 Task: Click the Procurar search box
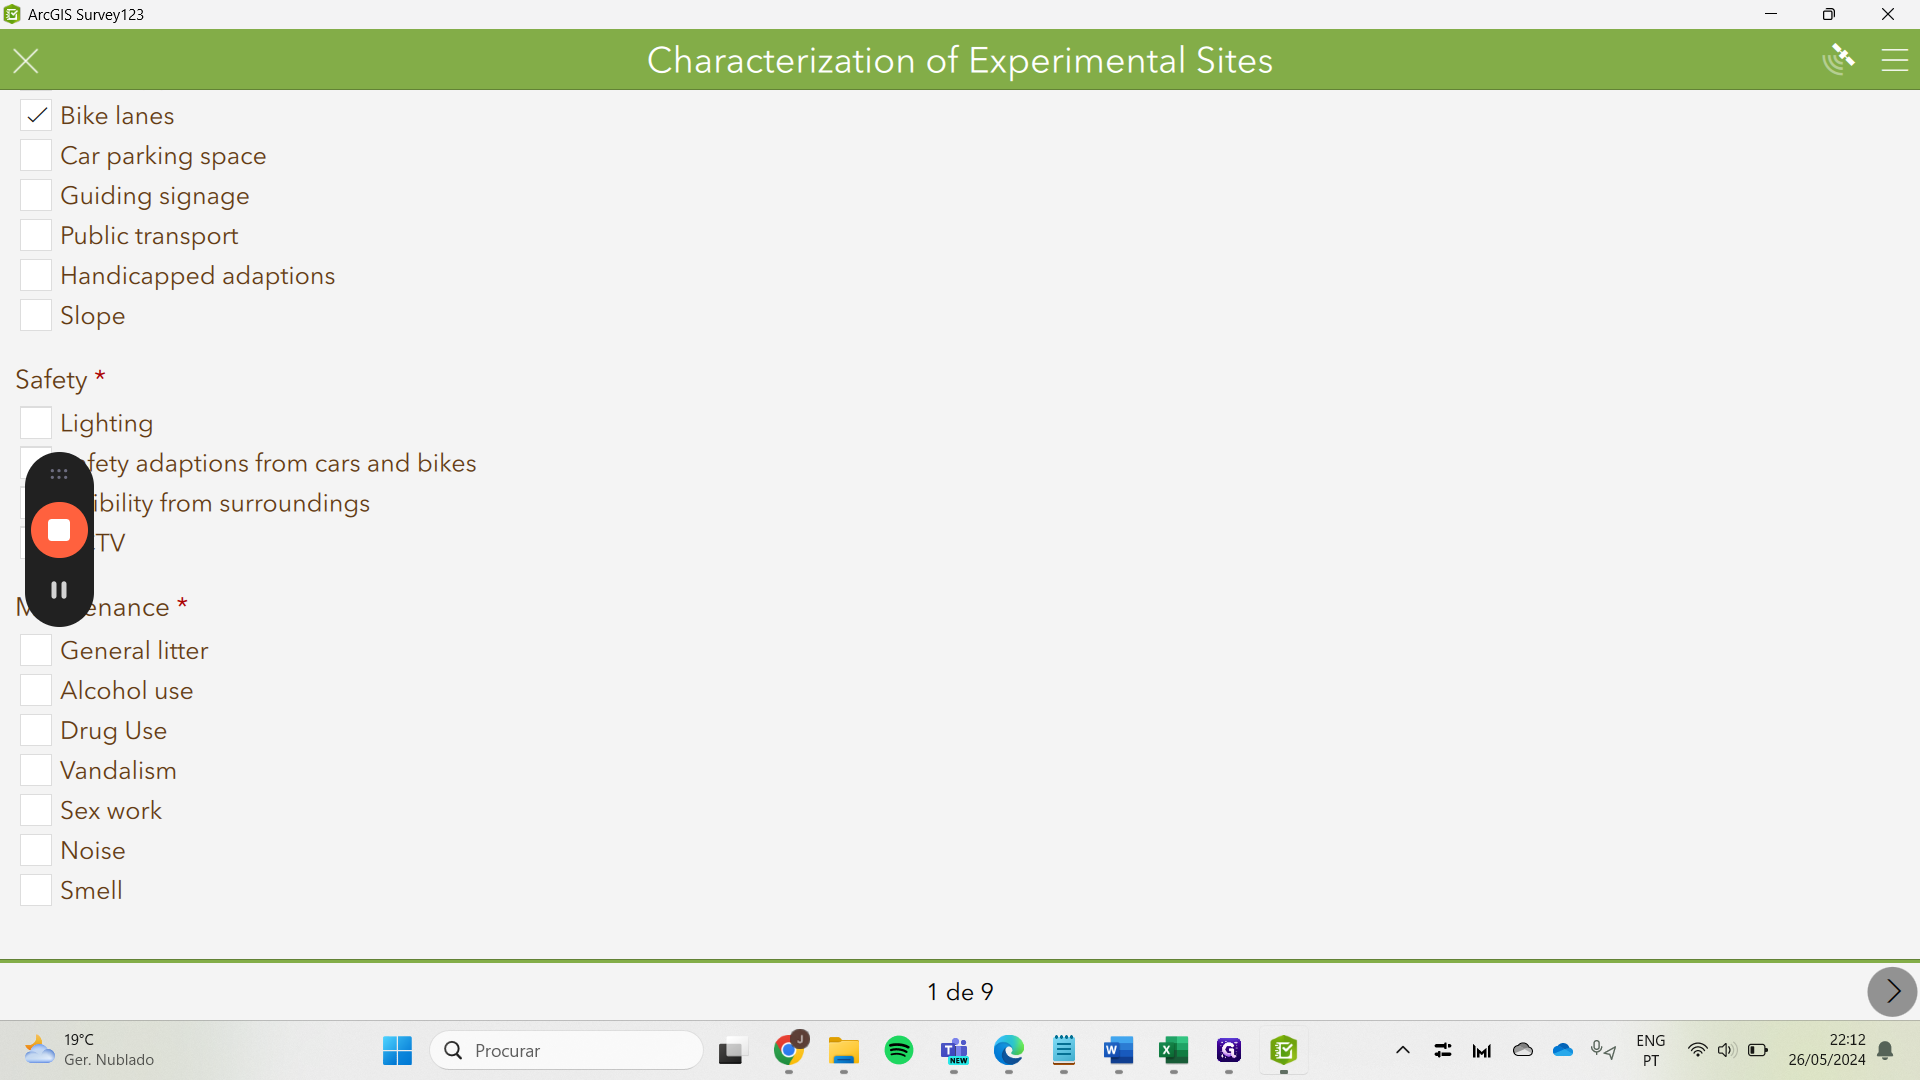click(x=567, y=1050)
